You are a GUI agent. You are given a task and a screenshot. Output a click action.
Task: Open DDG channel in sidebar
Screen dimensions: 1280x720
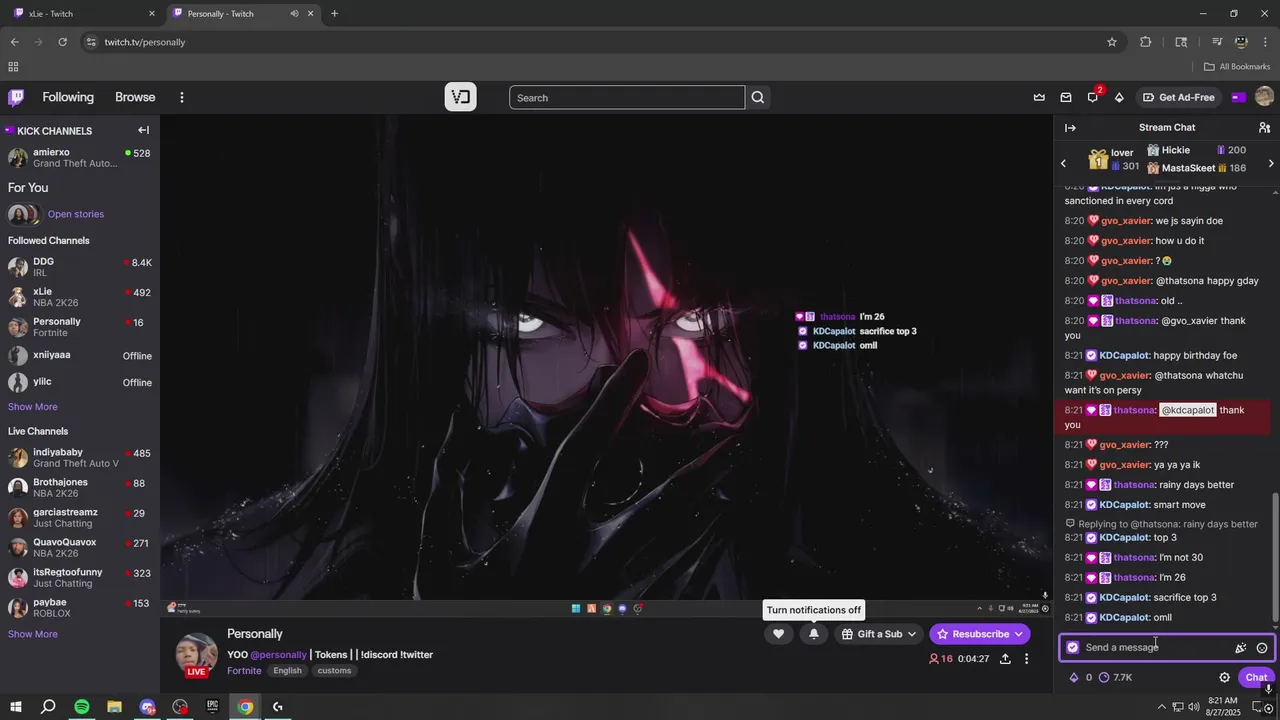click(x=80, y=267)
